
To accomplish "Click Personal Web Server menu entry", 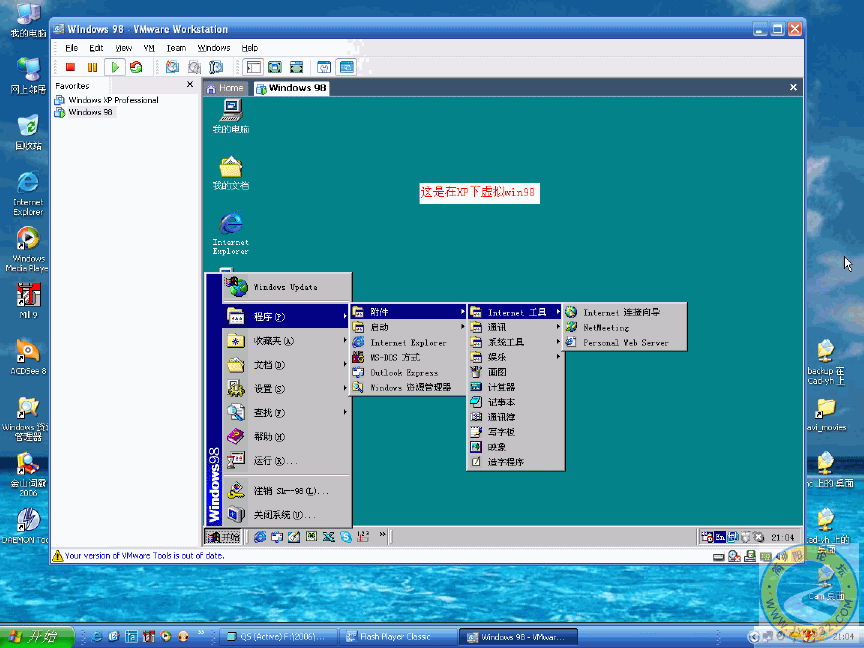I will pyautogui.click(x=624, y=342).
